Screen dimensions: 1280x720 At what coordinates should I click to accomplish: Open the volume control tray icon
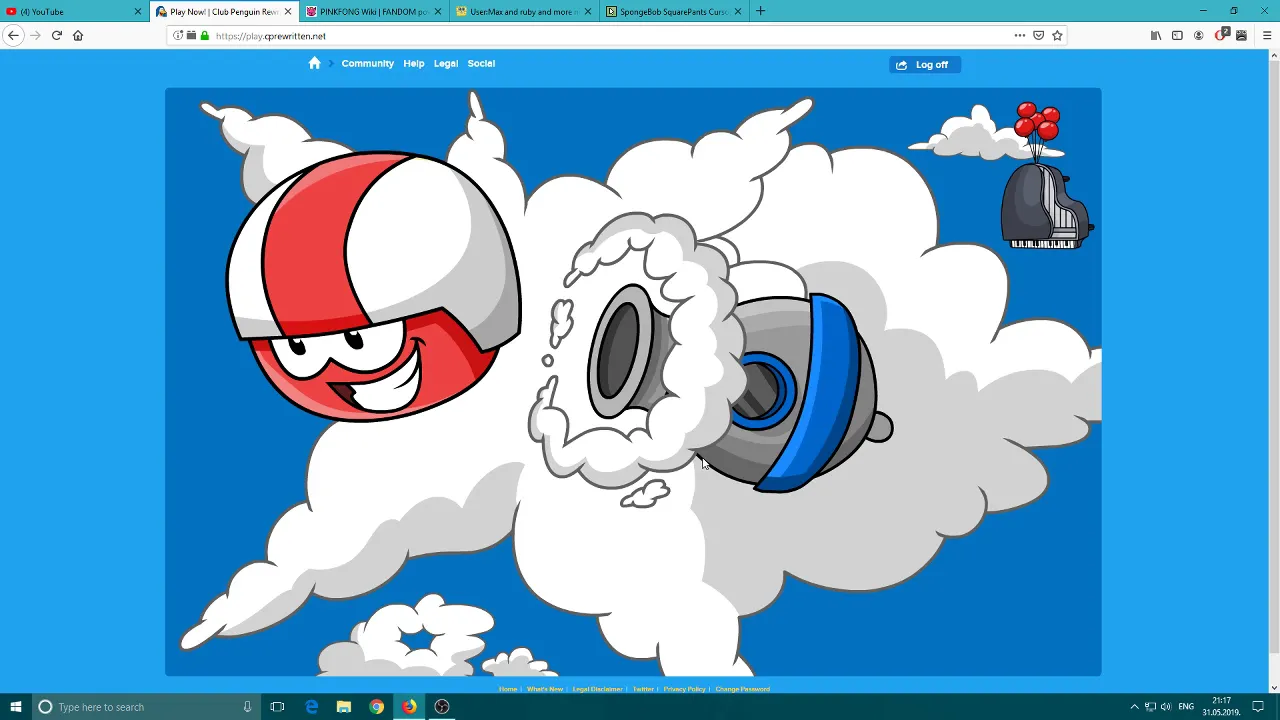1166,707
